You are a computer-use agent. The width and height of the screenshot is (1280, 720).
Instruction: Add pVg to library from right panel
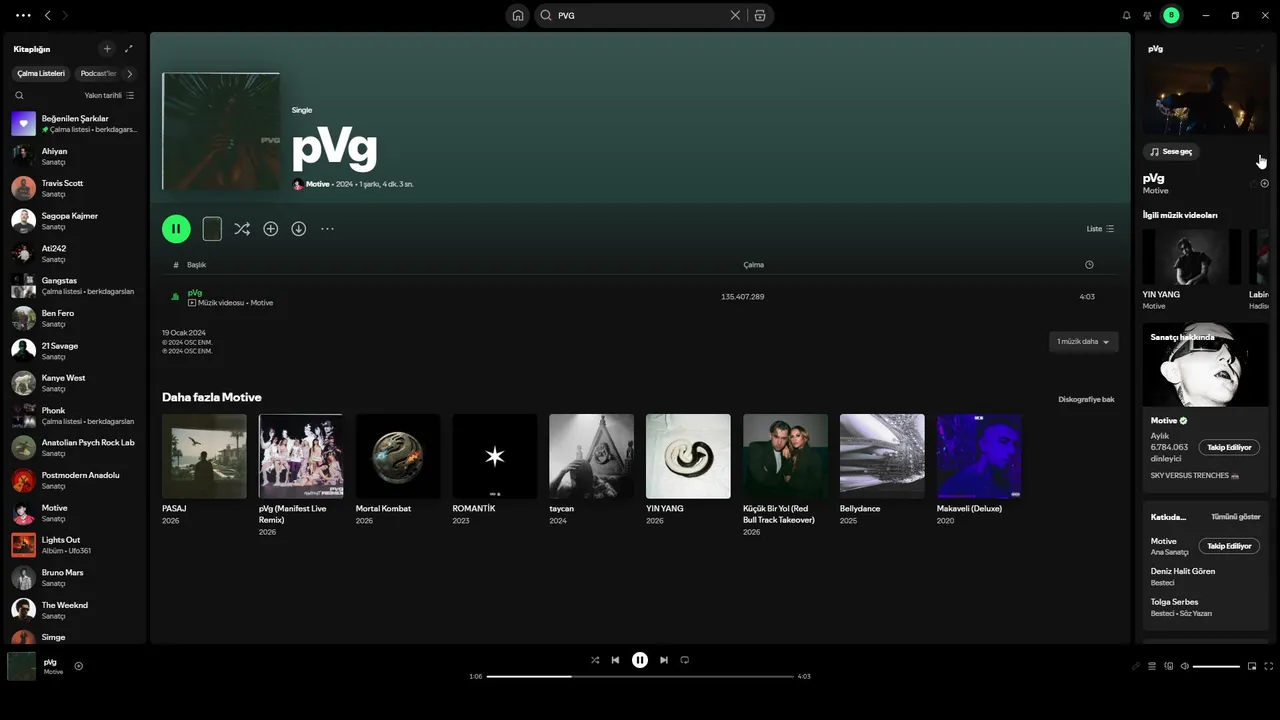1265,183
